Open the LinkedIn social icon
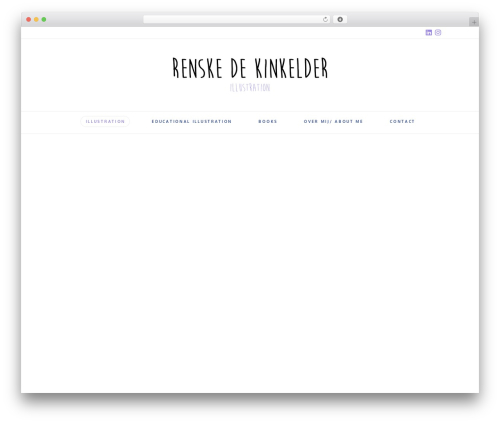This screenshot has height=423, width=500. [x=429, y=32]
